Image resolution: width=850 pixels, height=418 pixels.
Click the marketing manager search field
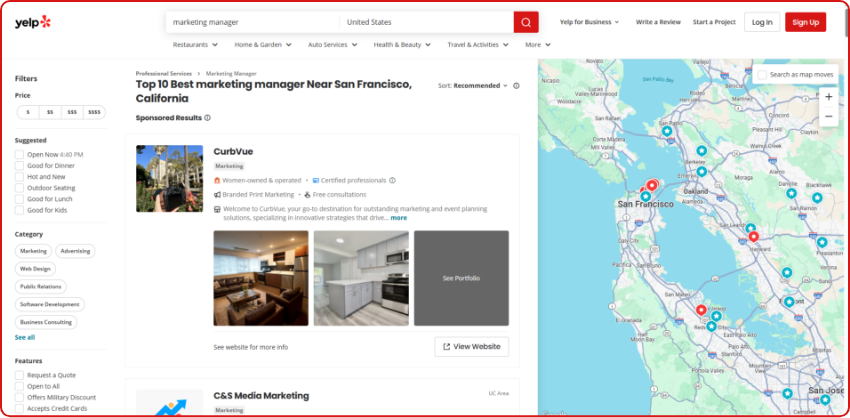click(x=253, y=22)
